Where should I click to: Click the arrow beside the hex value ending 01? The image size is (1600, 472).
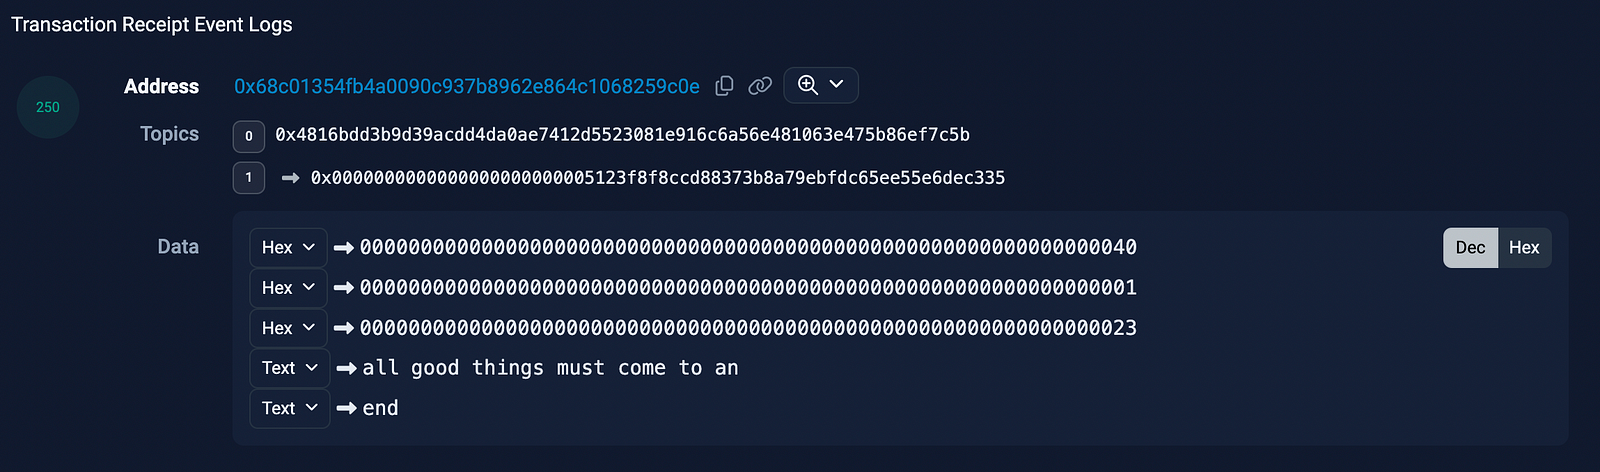click(344, 288)
